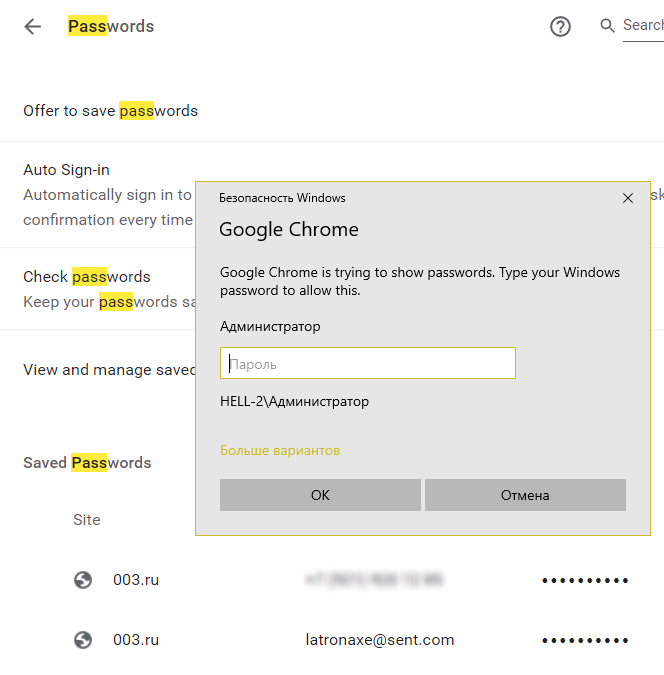Click the globe icon beside latronaxe@sent.com row

point(84,640)
